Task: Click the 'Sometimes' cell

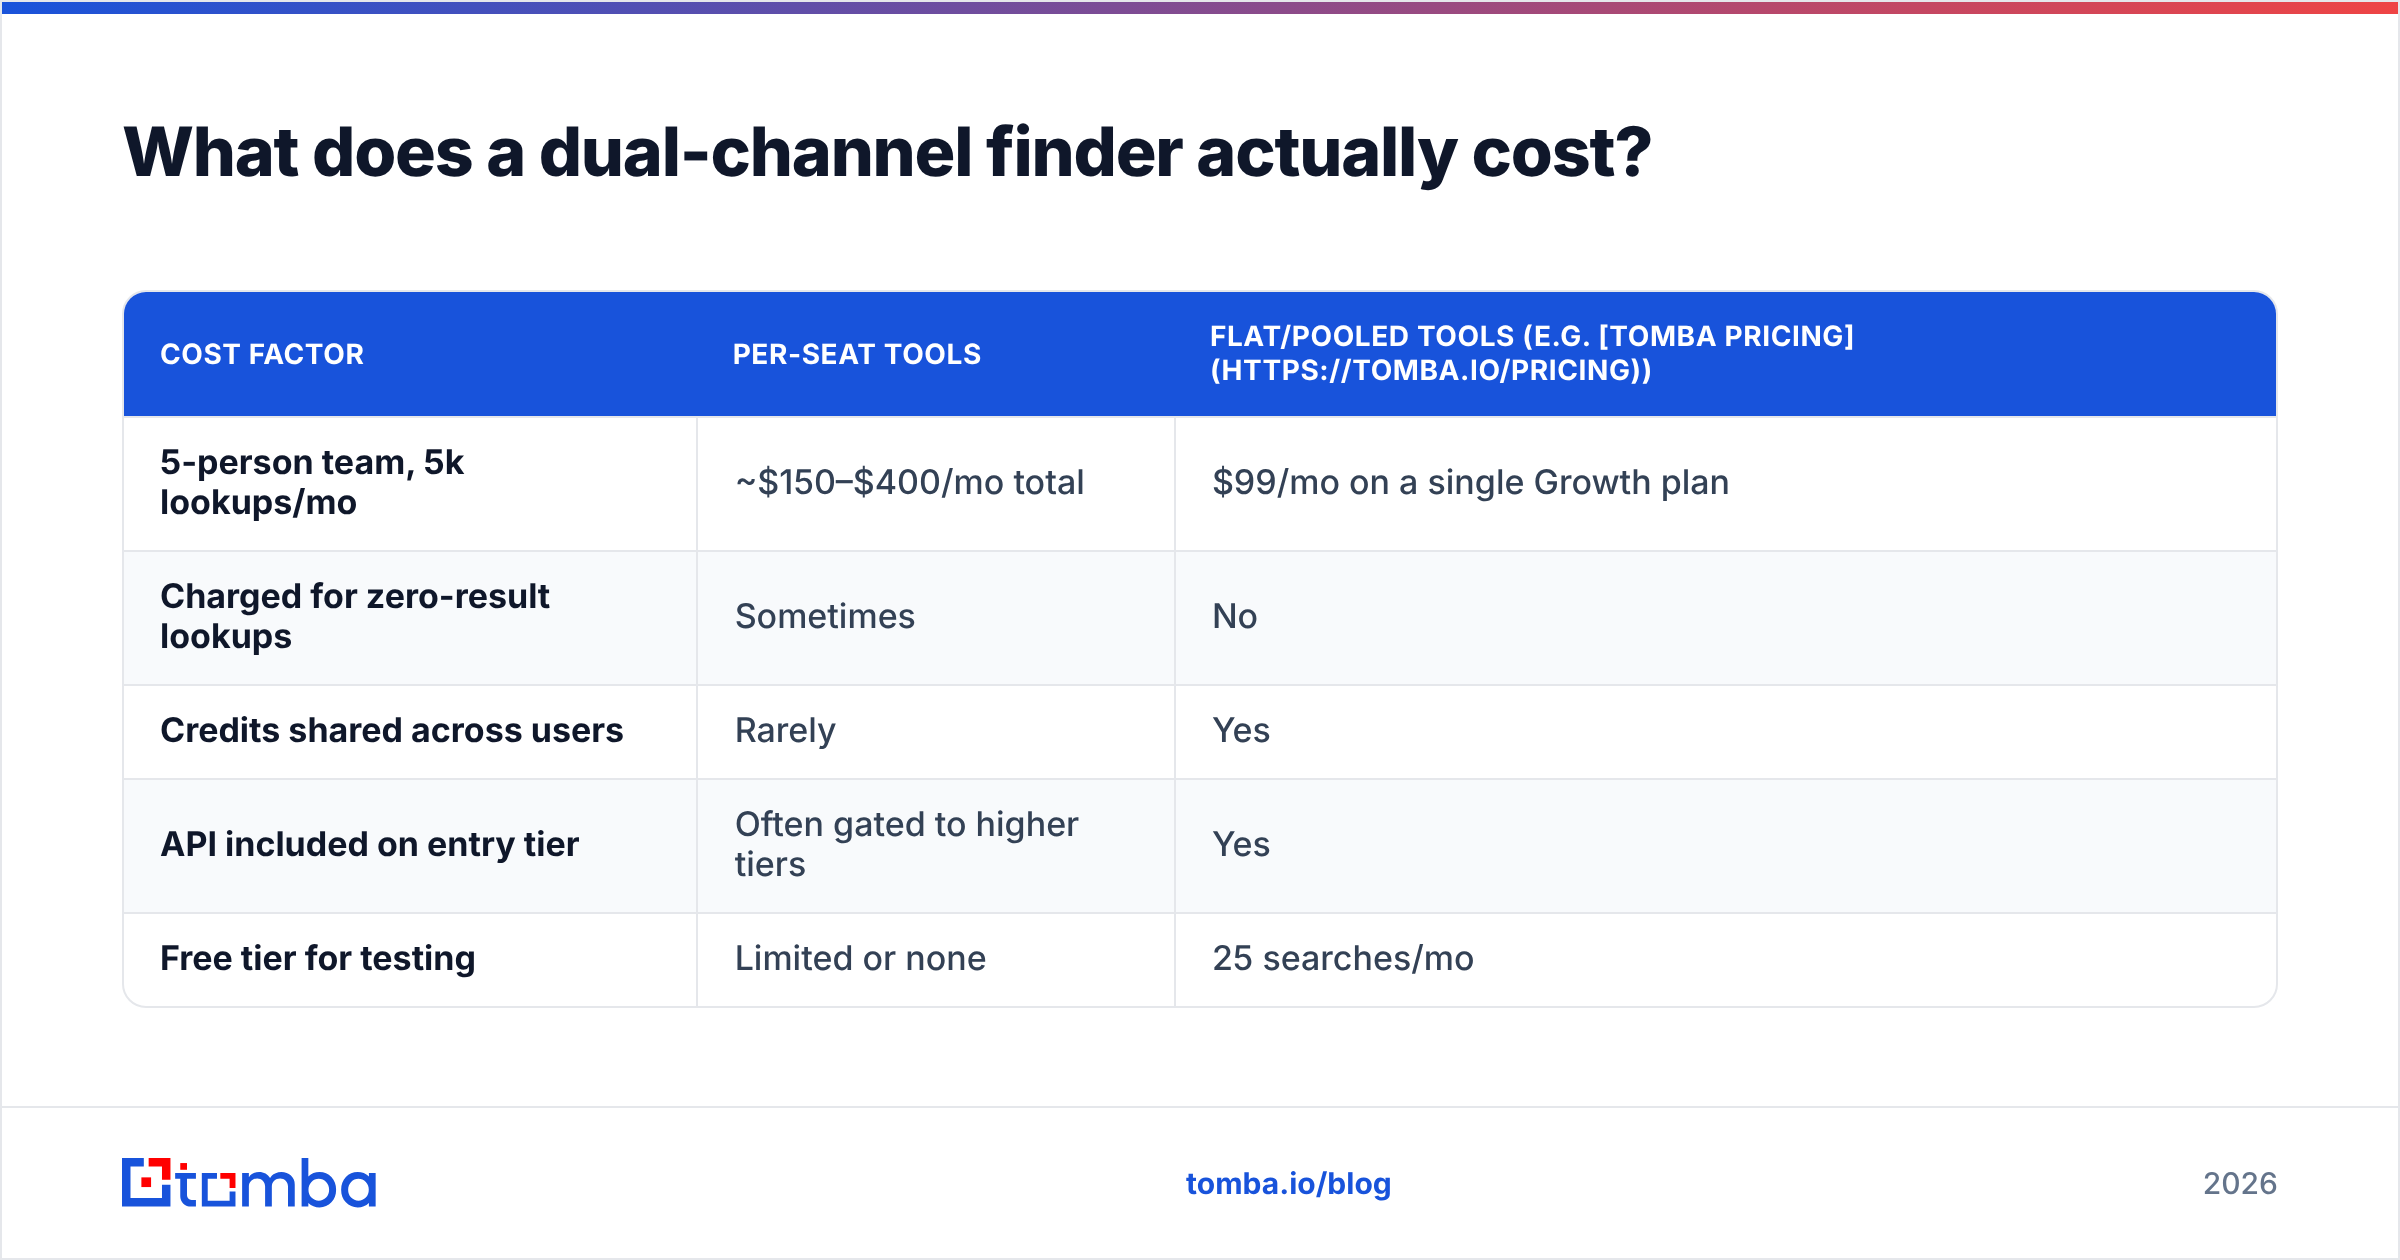Action: pyautogui.click(x=936, y=617)
